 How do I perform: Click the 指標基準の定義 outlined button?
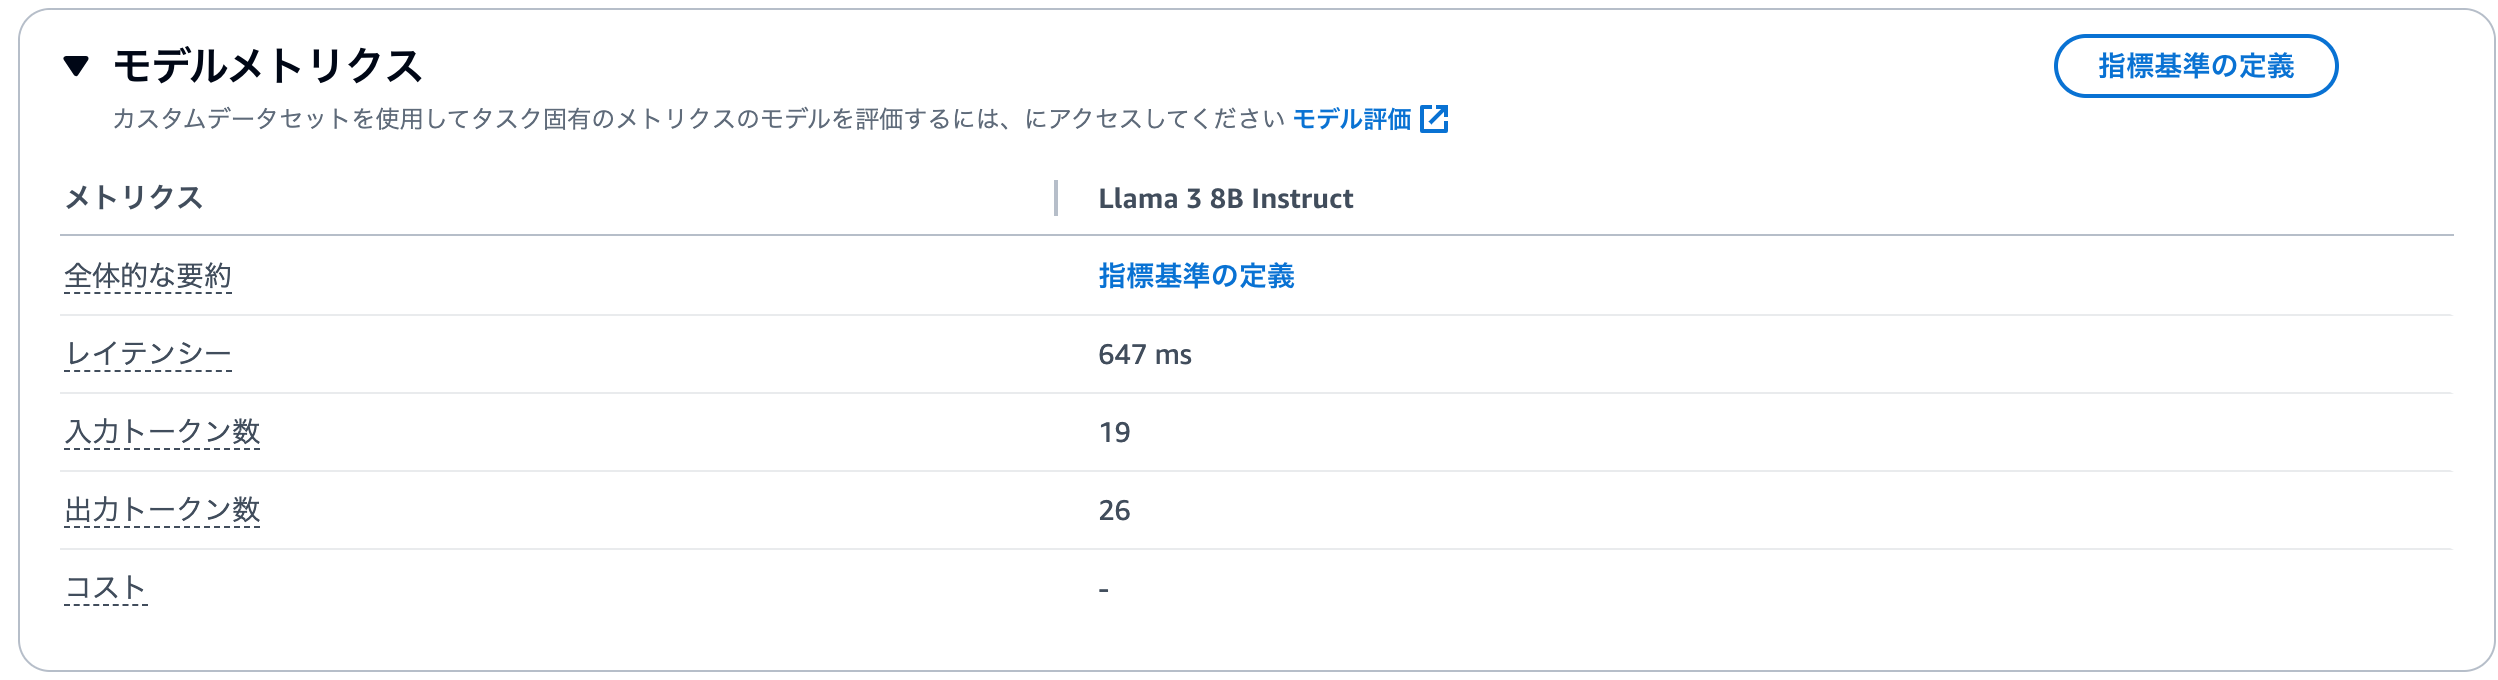pyautogui.click(x=2195, y=66)
